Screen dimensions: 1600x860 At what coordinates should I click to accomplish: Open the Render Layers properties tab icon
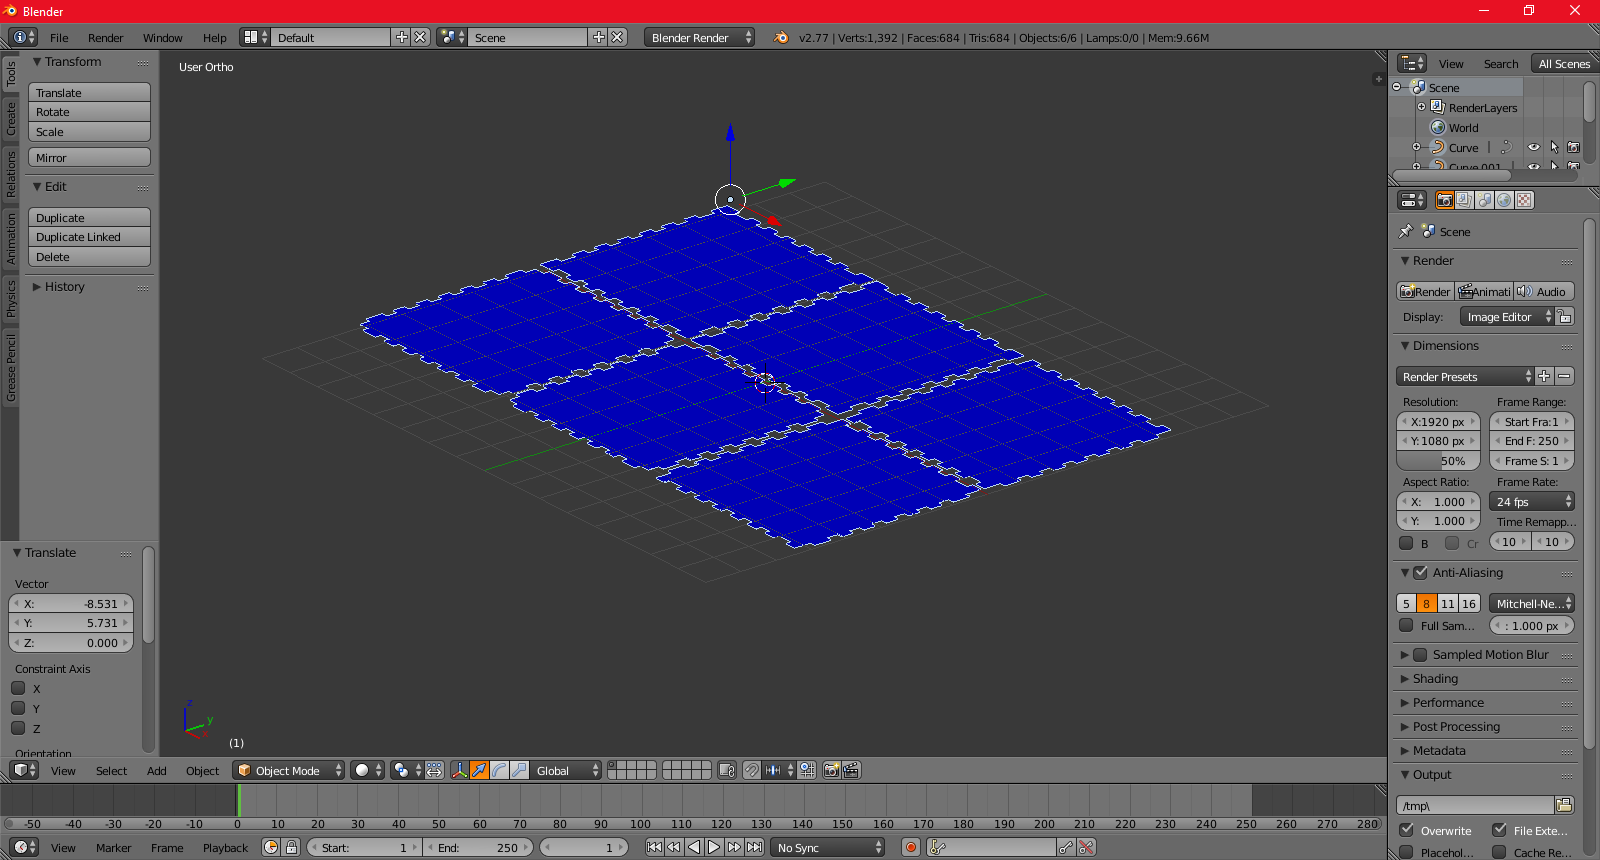(1464, 200)
